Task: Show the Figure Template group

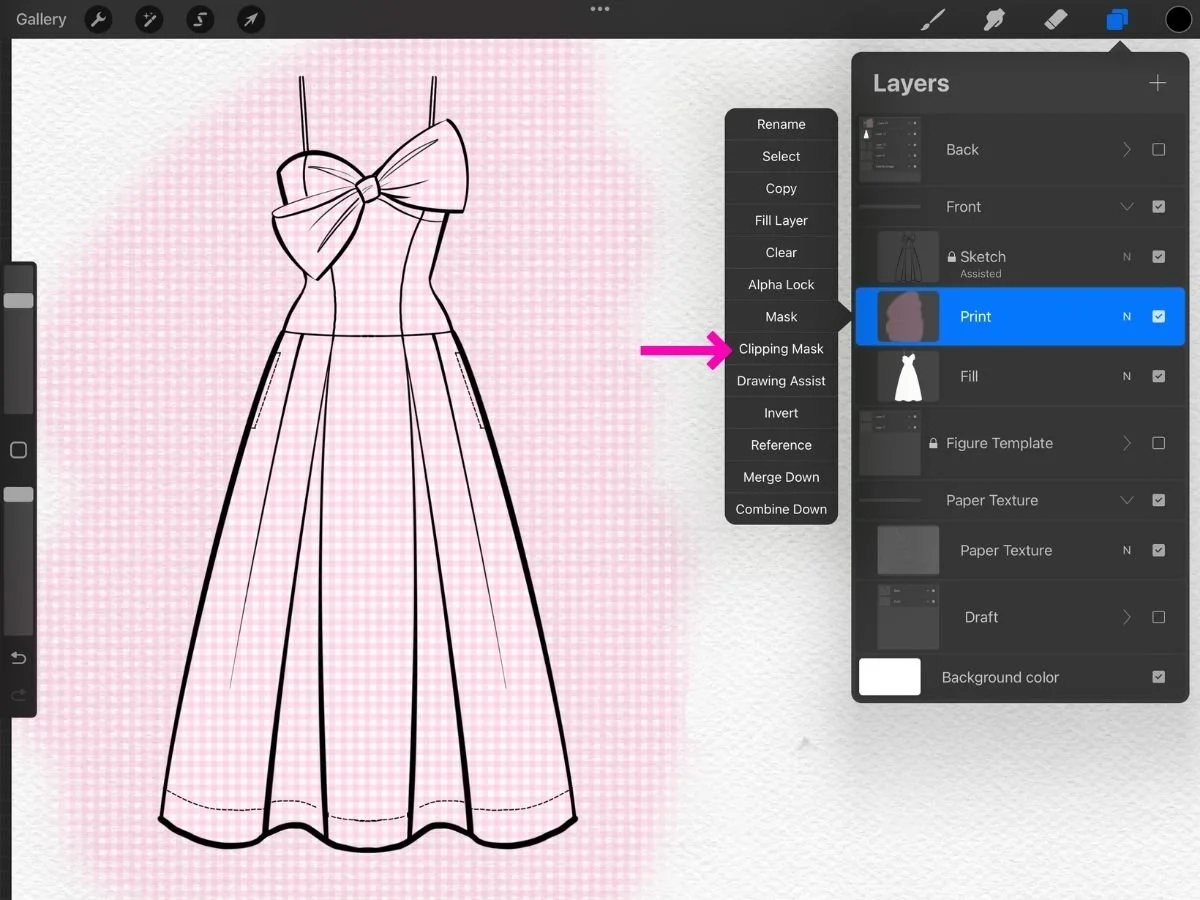Action: [x=1159, y=443]
